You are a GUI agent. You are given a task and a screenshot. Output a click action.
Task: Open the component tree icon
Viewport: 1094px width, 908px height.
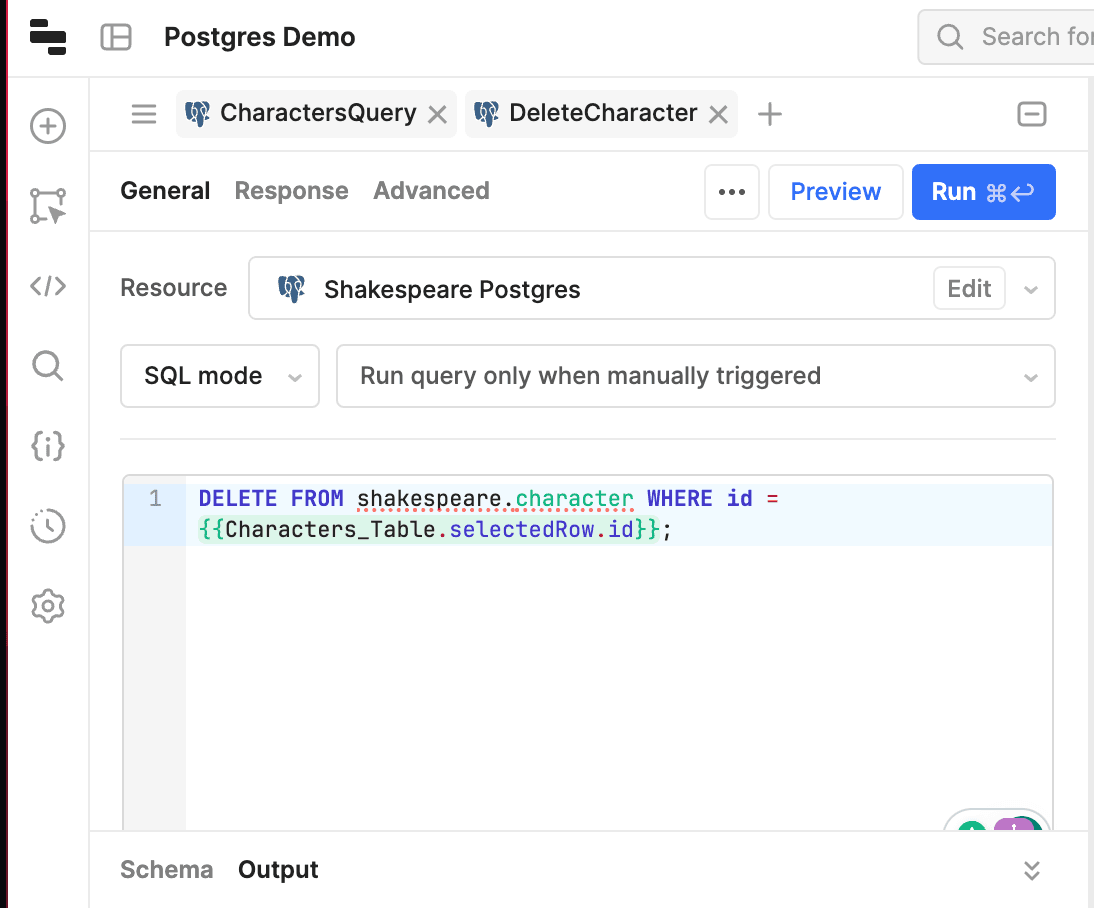(x=48, y=206)
